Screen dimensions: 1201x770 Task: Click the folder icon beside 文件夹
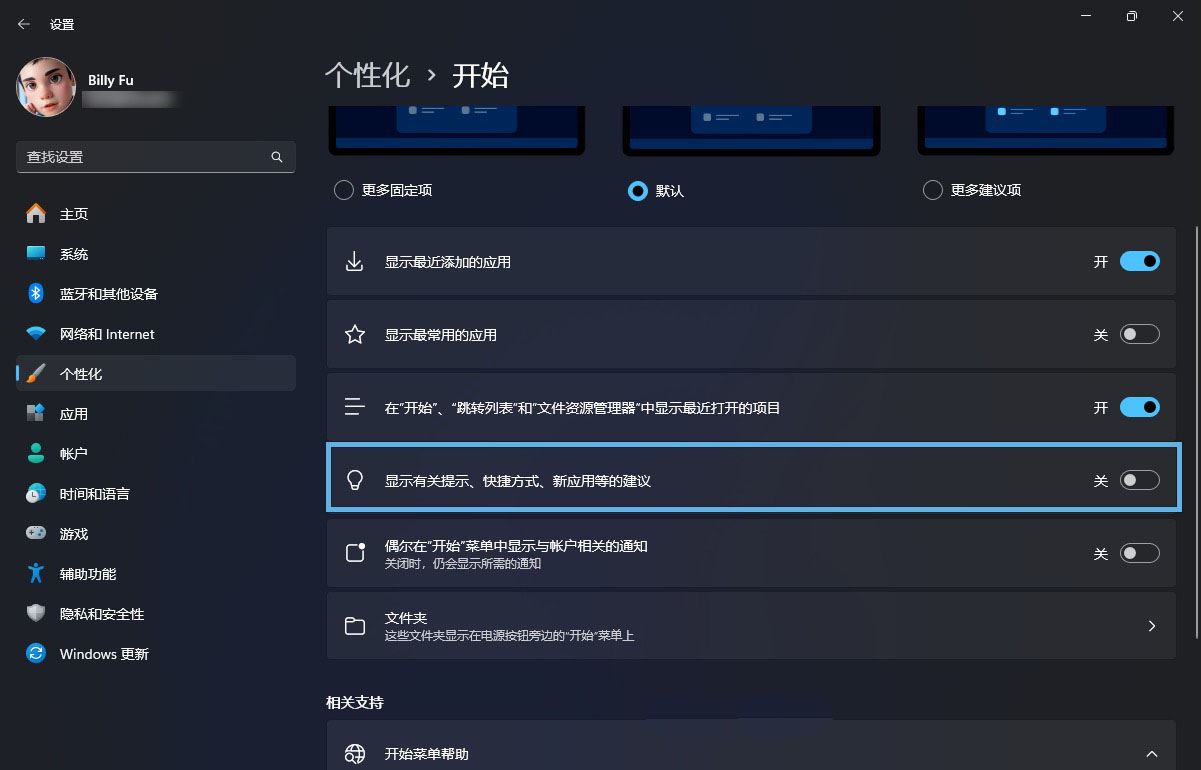coord(354,626)
